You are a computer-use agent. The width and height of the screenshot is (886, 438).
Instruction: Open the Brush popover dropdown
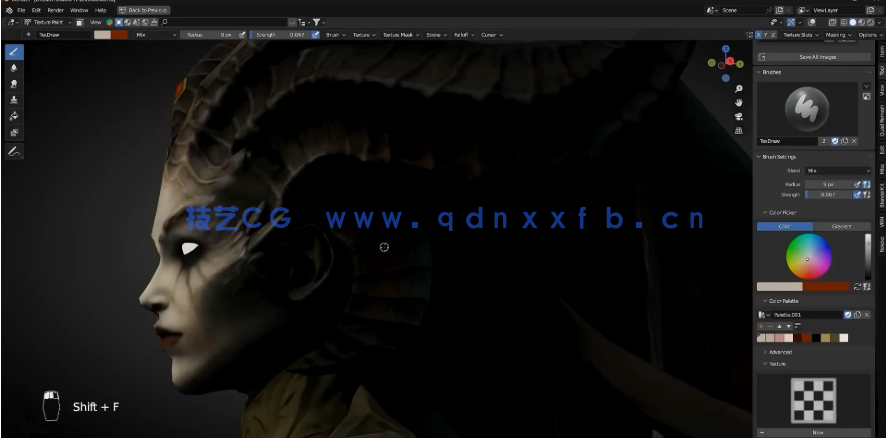pos(335,35)
